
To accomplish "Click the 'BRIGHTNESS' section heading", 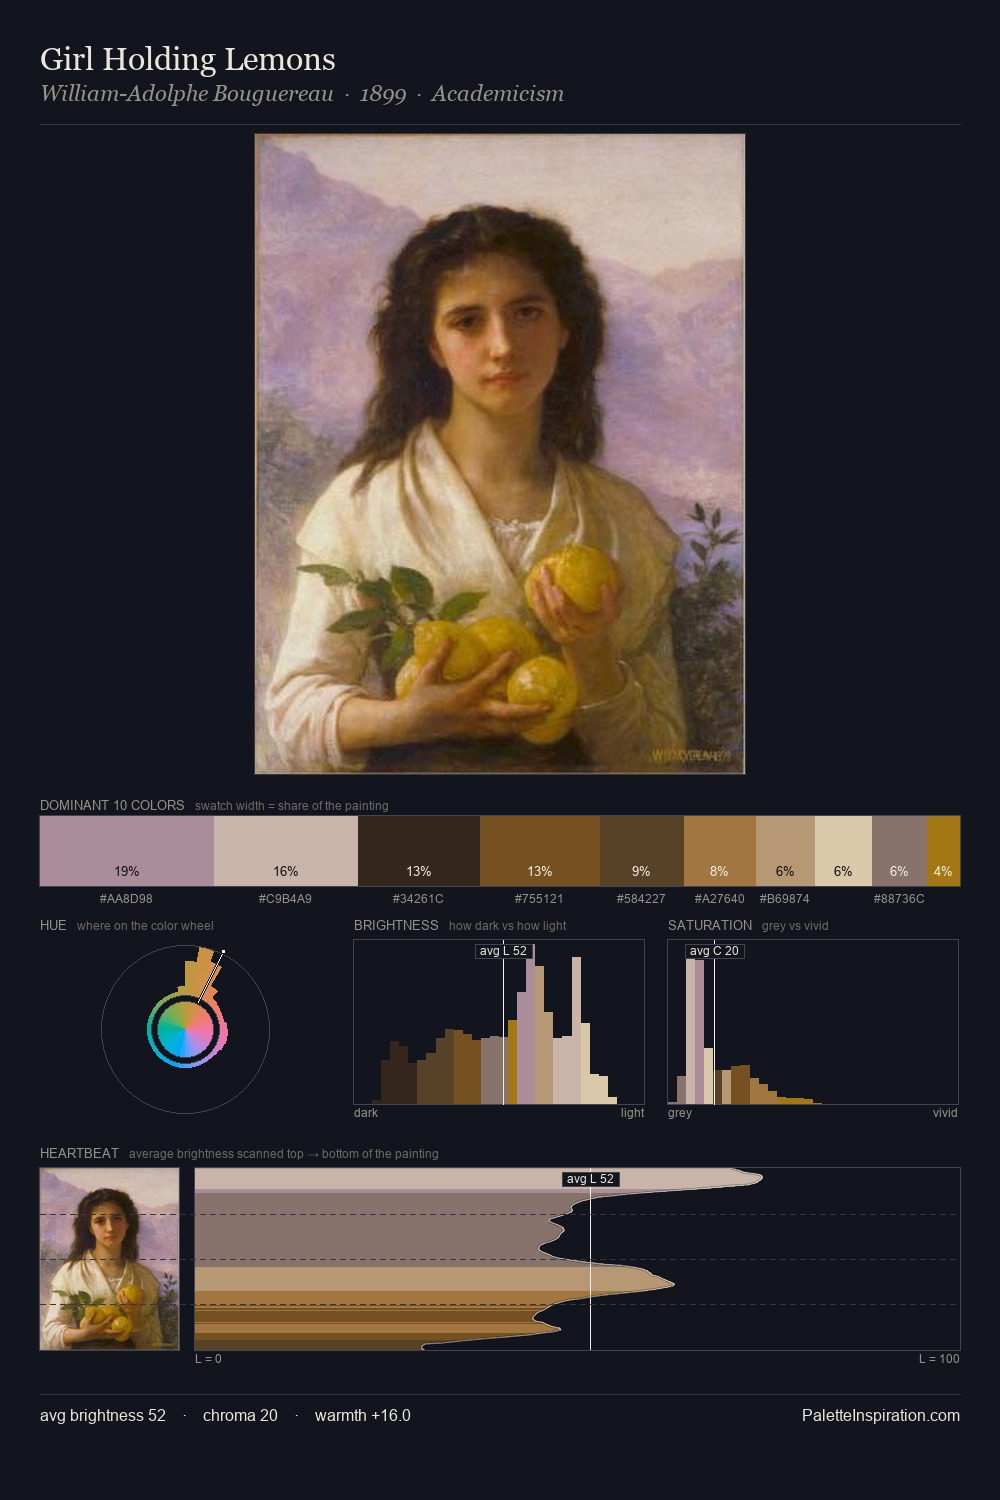I will pos(396,925).
